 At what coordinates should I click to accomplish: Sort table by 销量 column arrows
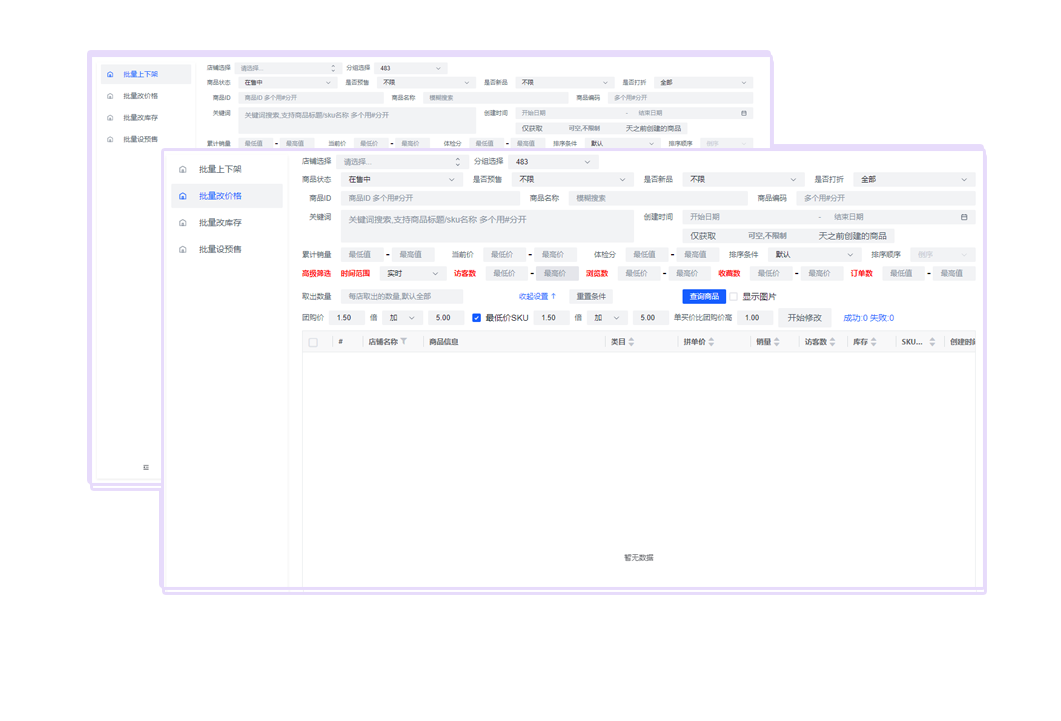(777, 342)
